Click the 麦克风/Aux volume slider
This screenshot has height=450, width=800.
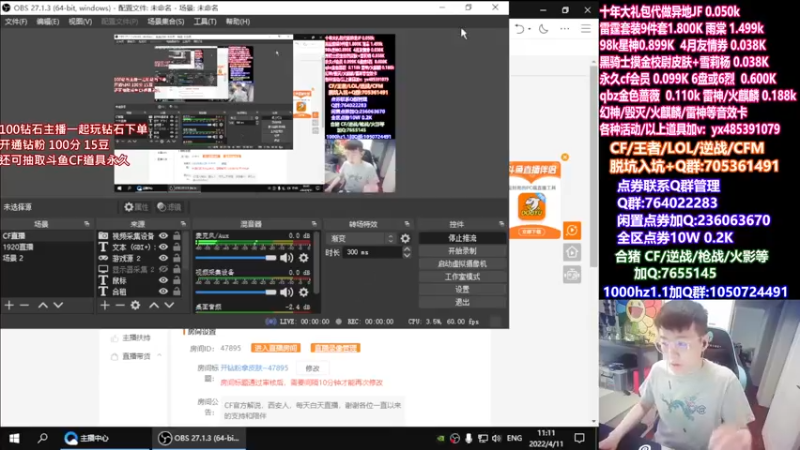coord(236,258)
